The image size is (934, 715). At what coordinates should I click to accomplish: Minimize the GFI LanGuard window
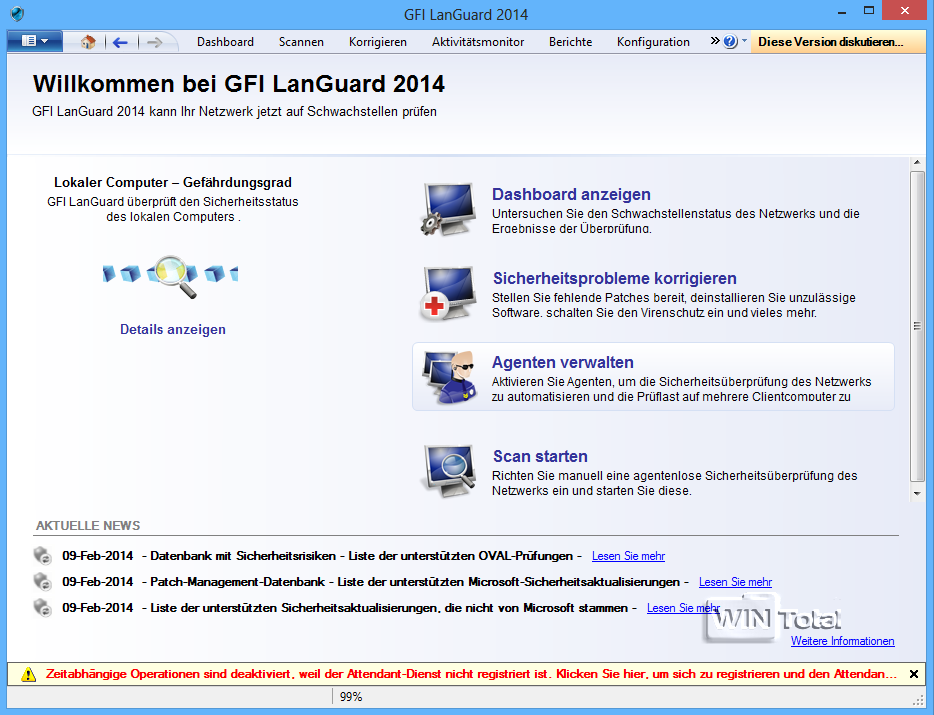point(842,11)
